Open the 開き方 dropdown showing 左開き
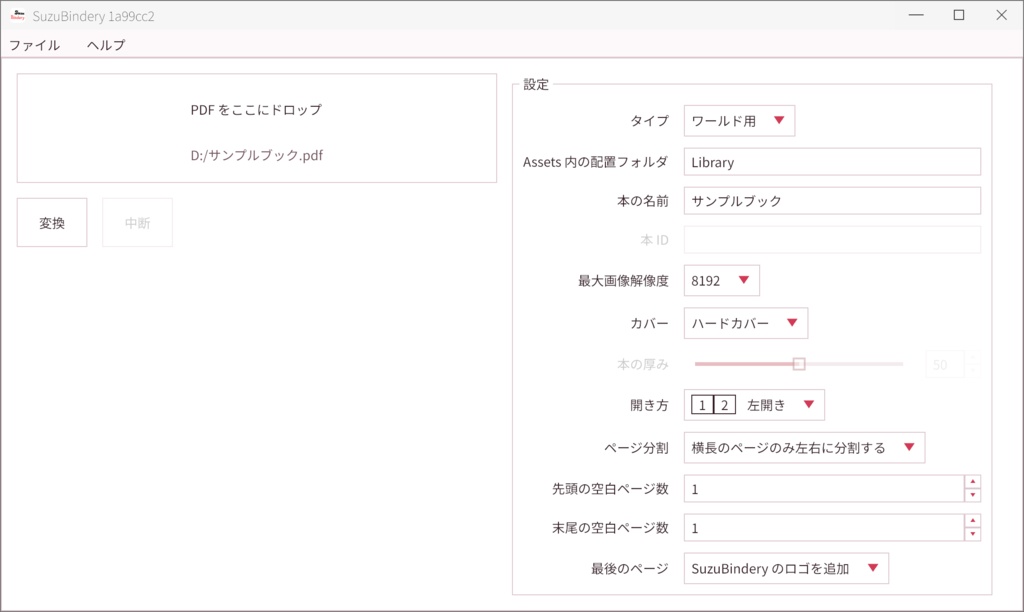 click(x=754, y=405)
